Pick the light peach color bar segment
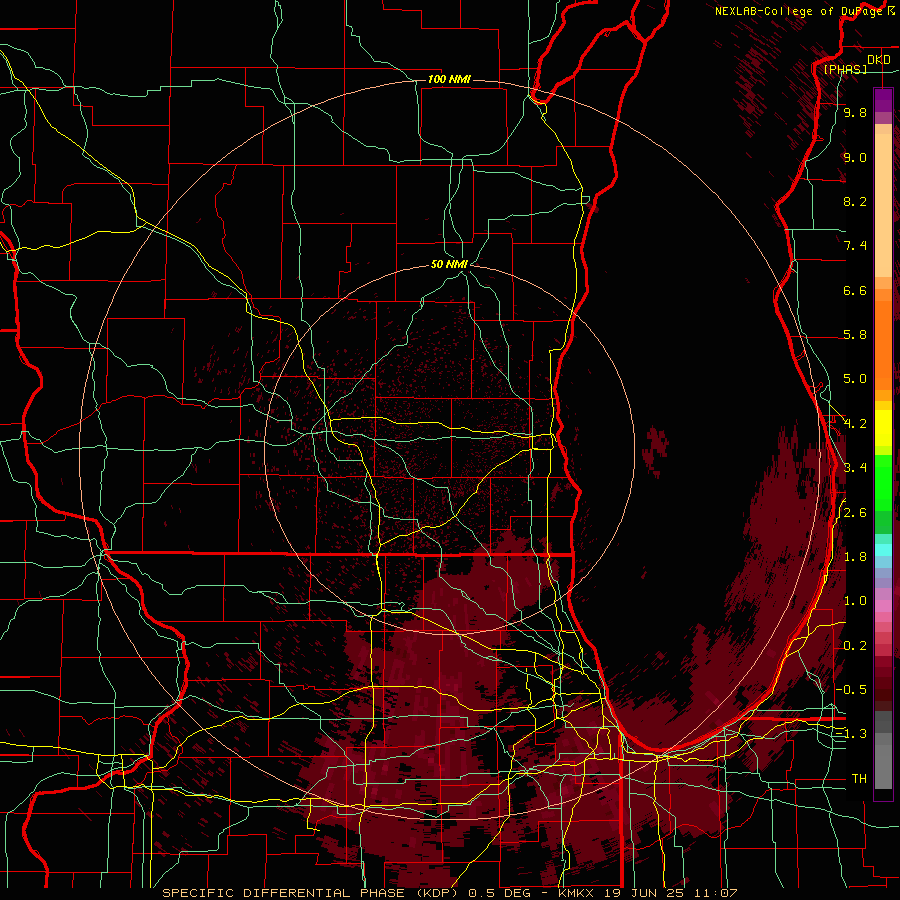The height and width of the screenshot is (900, 900). coord(883,207)
